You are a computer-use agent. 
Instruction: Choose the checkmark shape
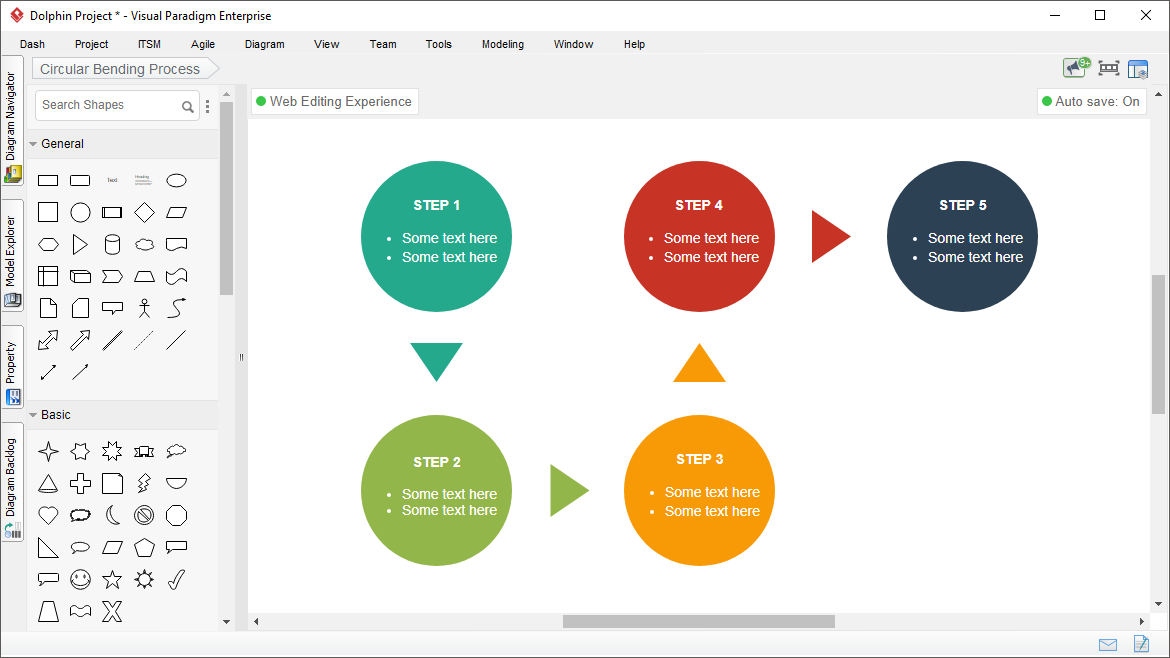pyautogui.click(x=176, y=580)
